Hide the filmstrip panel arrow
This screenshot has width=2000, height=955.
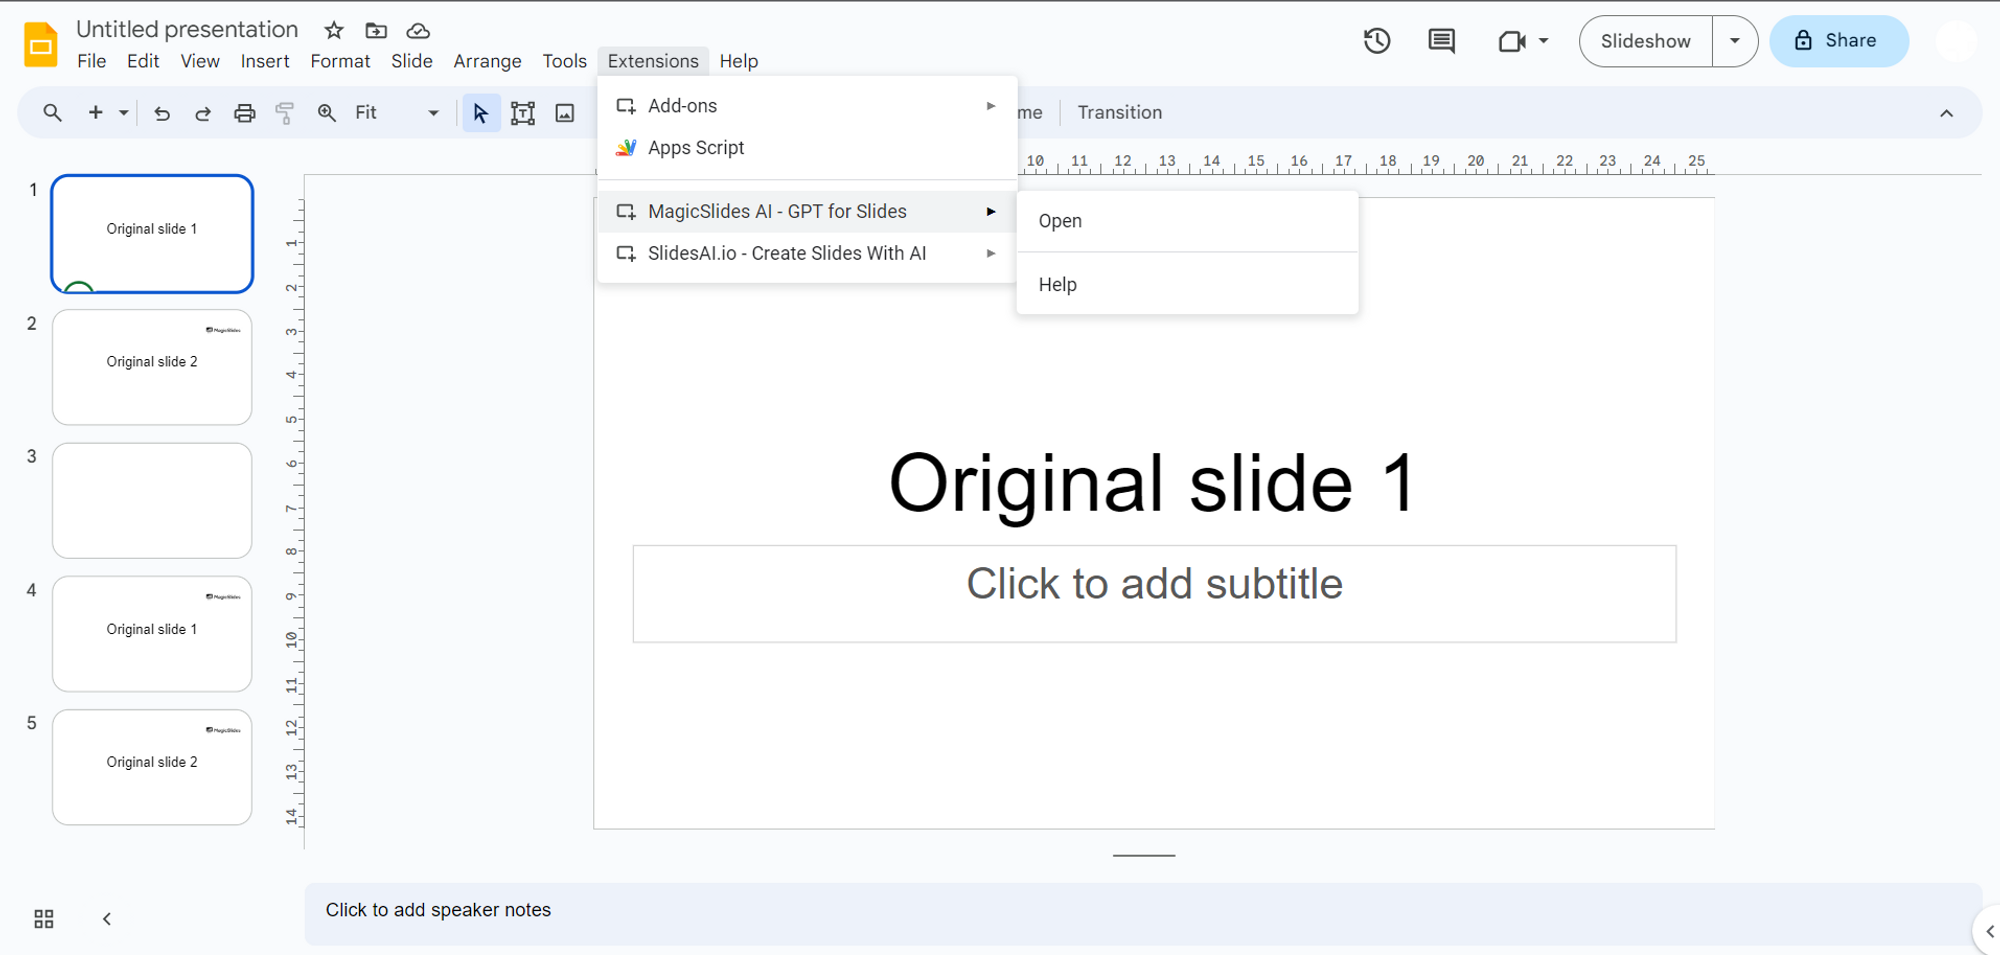(x=107, y=919)
